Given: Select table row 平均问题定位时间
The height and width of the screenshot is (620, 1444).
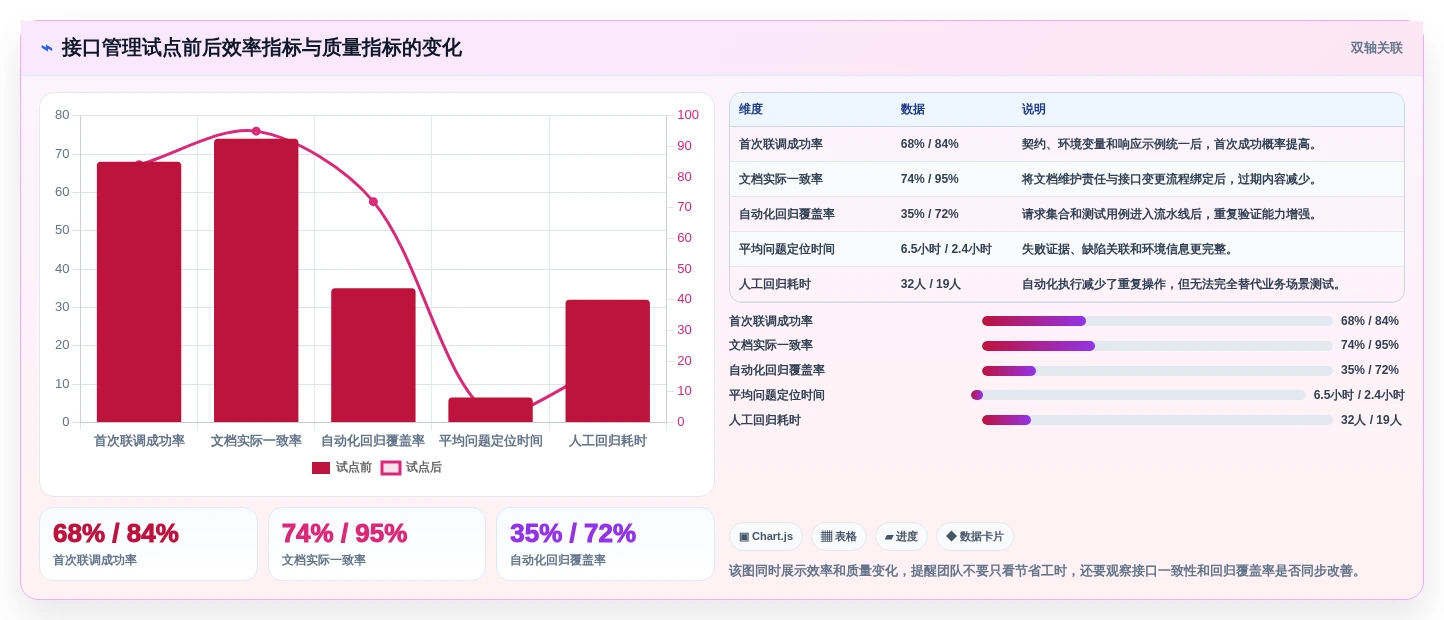Looking at the screenshot, I should pos(1067,249).
